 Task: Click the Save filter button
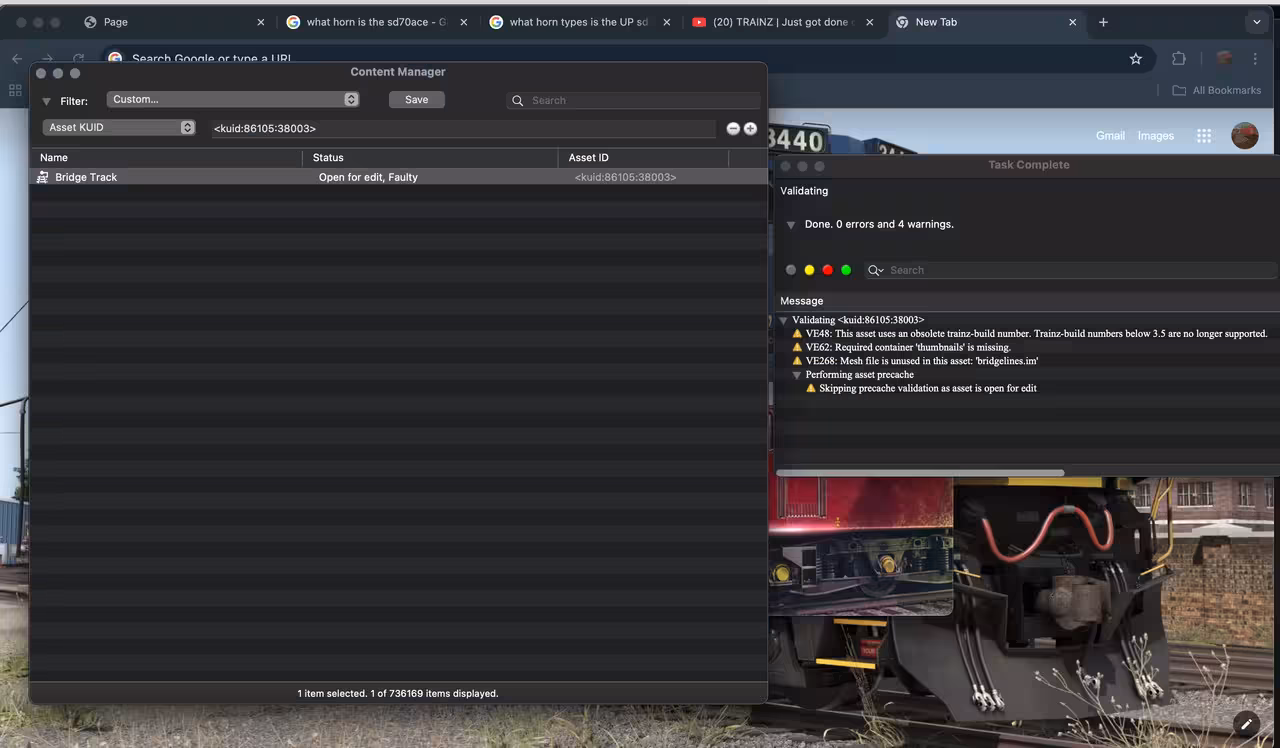417,99
